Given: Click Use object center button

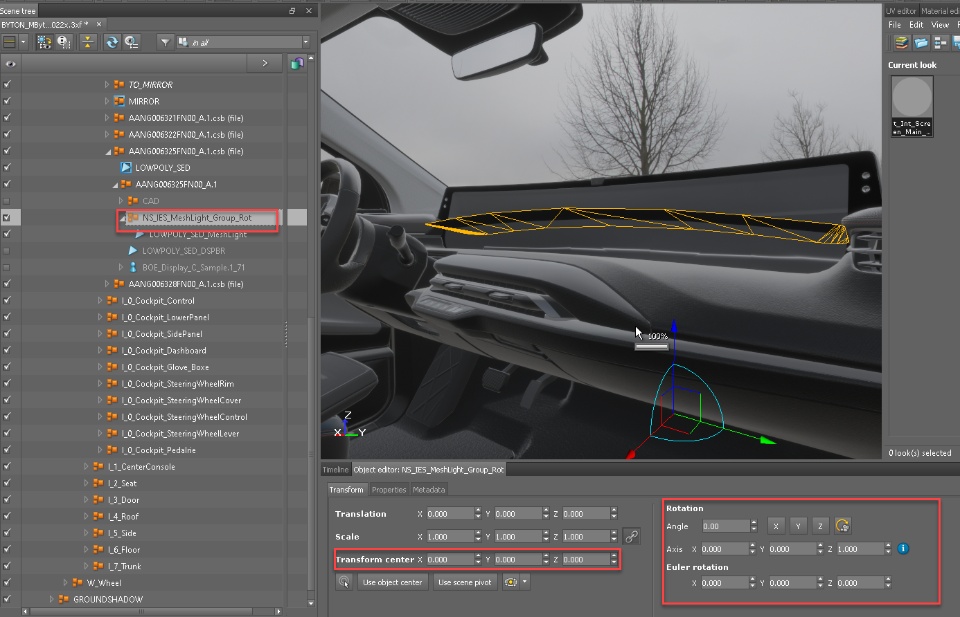Looking at the screenshot, I should tap(392, 582).
